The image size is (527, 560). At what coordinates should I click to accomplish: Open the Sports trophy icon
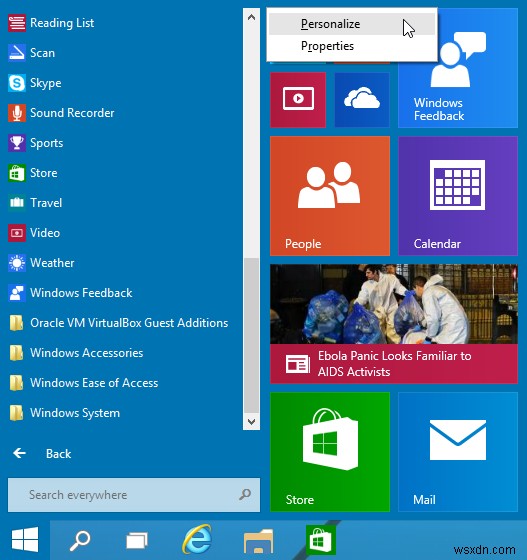(17, 143)
